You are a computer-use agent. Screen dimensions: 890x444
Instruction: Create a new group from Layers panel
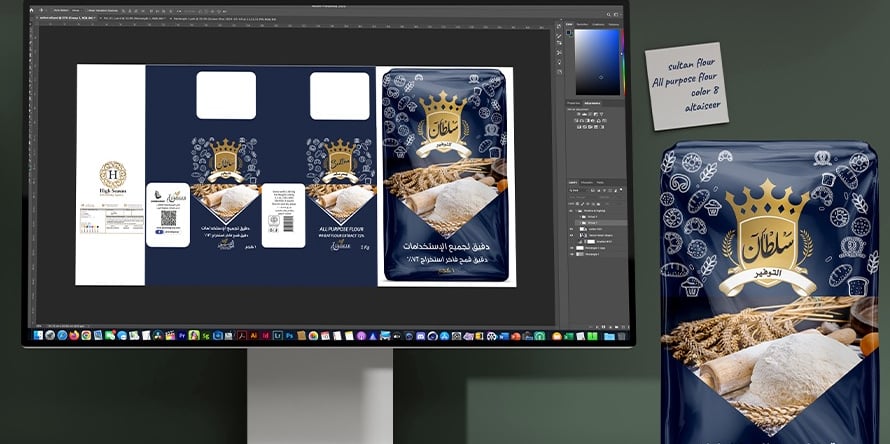pos(616,327)
